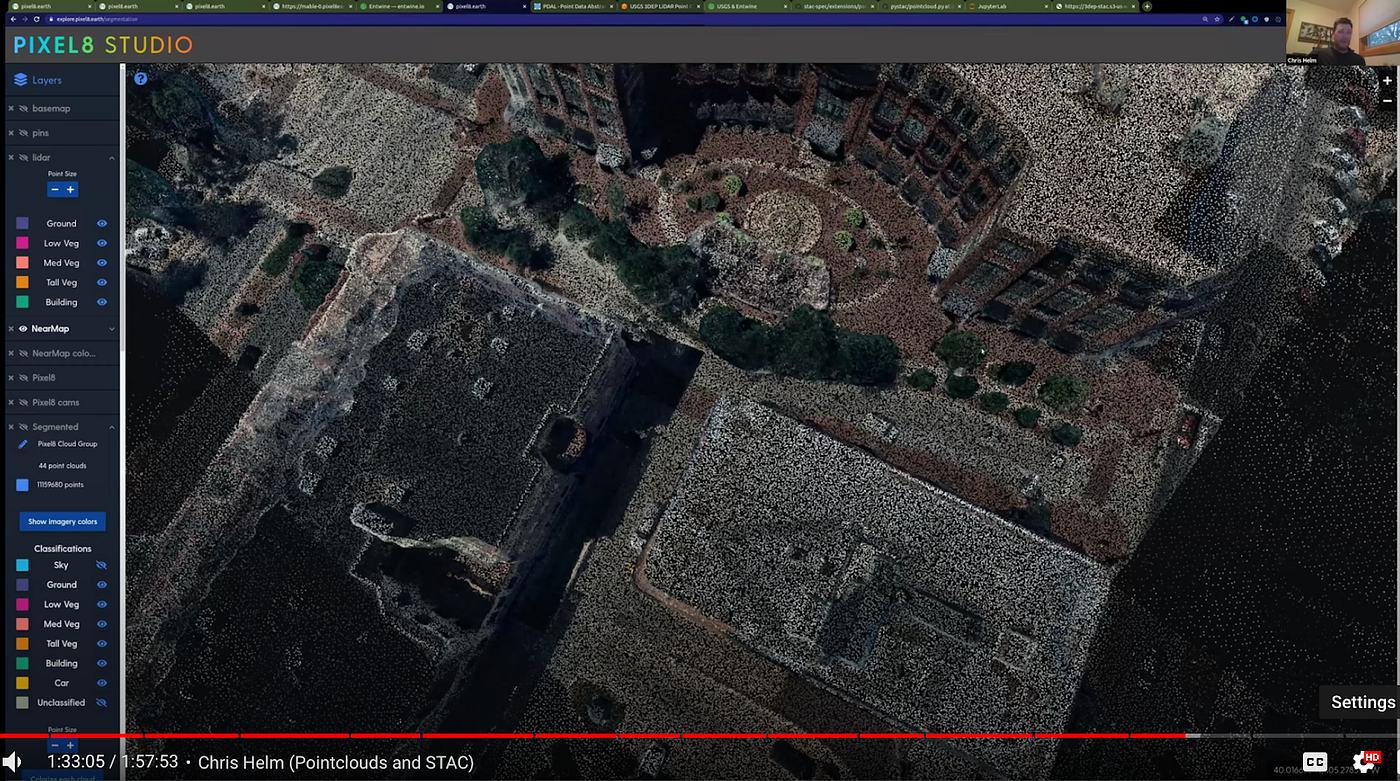Viewport: 1400px width, 781px height.
Task: Edit the Pixel8 Cloud Group pencil icon
Action: coord(22,444)
